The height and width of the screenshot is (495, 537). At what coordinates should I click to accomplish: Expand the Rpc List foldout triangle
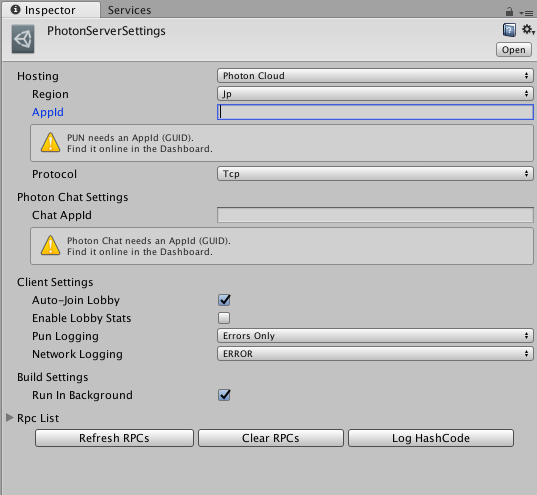(10, 418)
